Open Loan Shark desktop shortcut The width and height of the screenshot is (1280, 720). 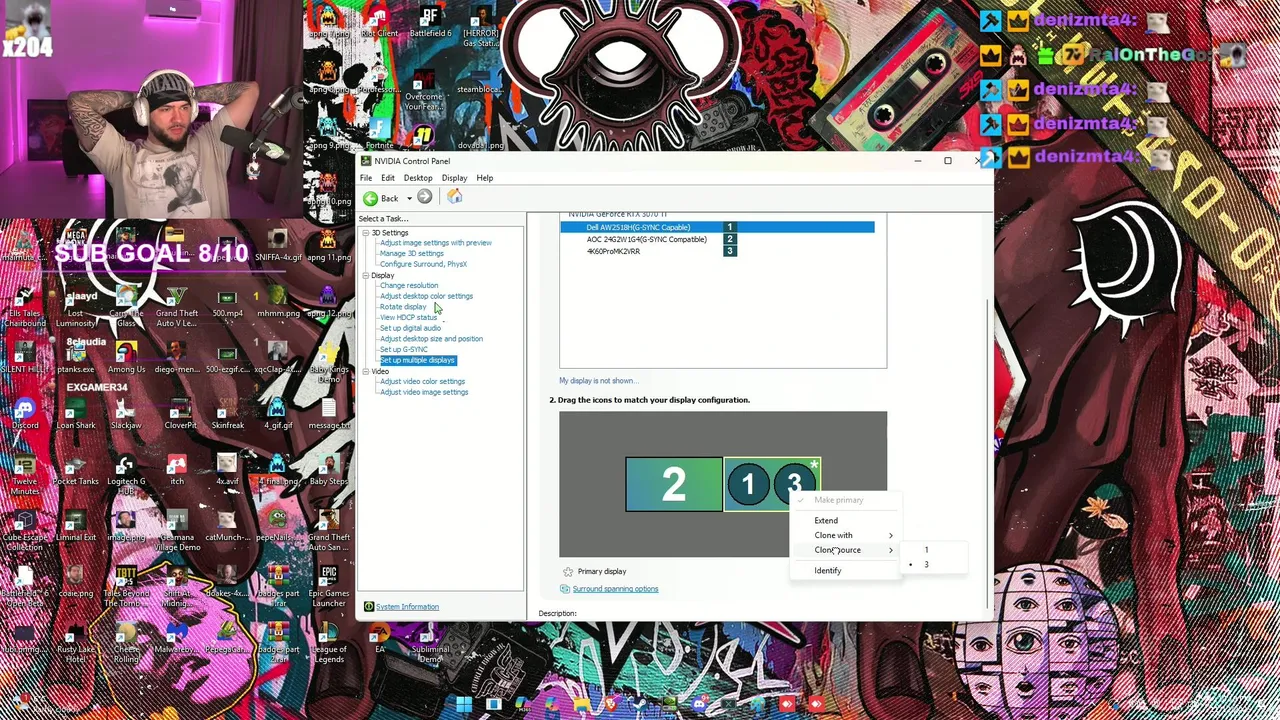[76, 412]
